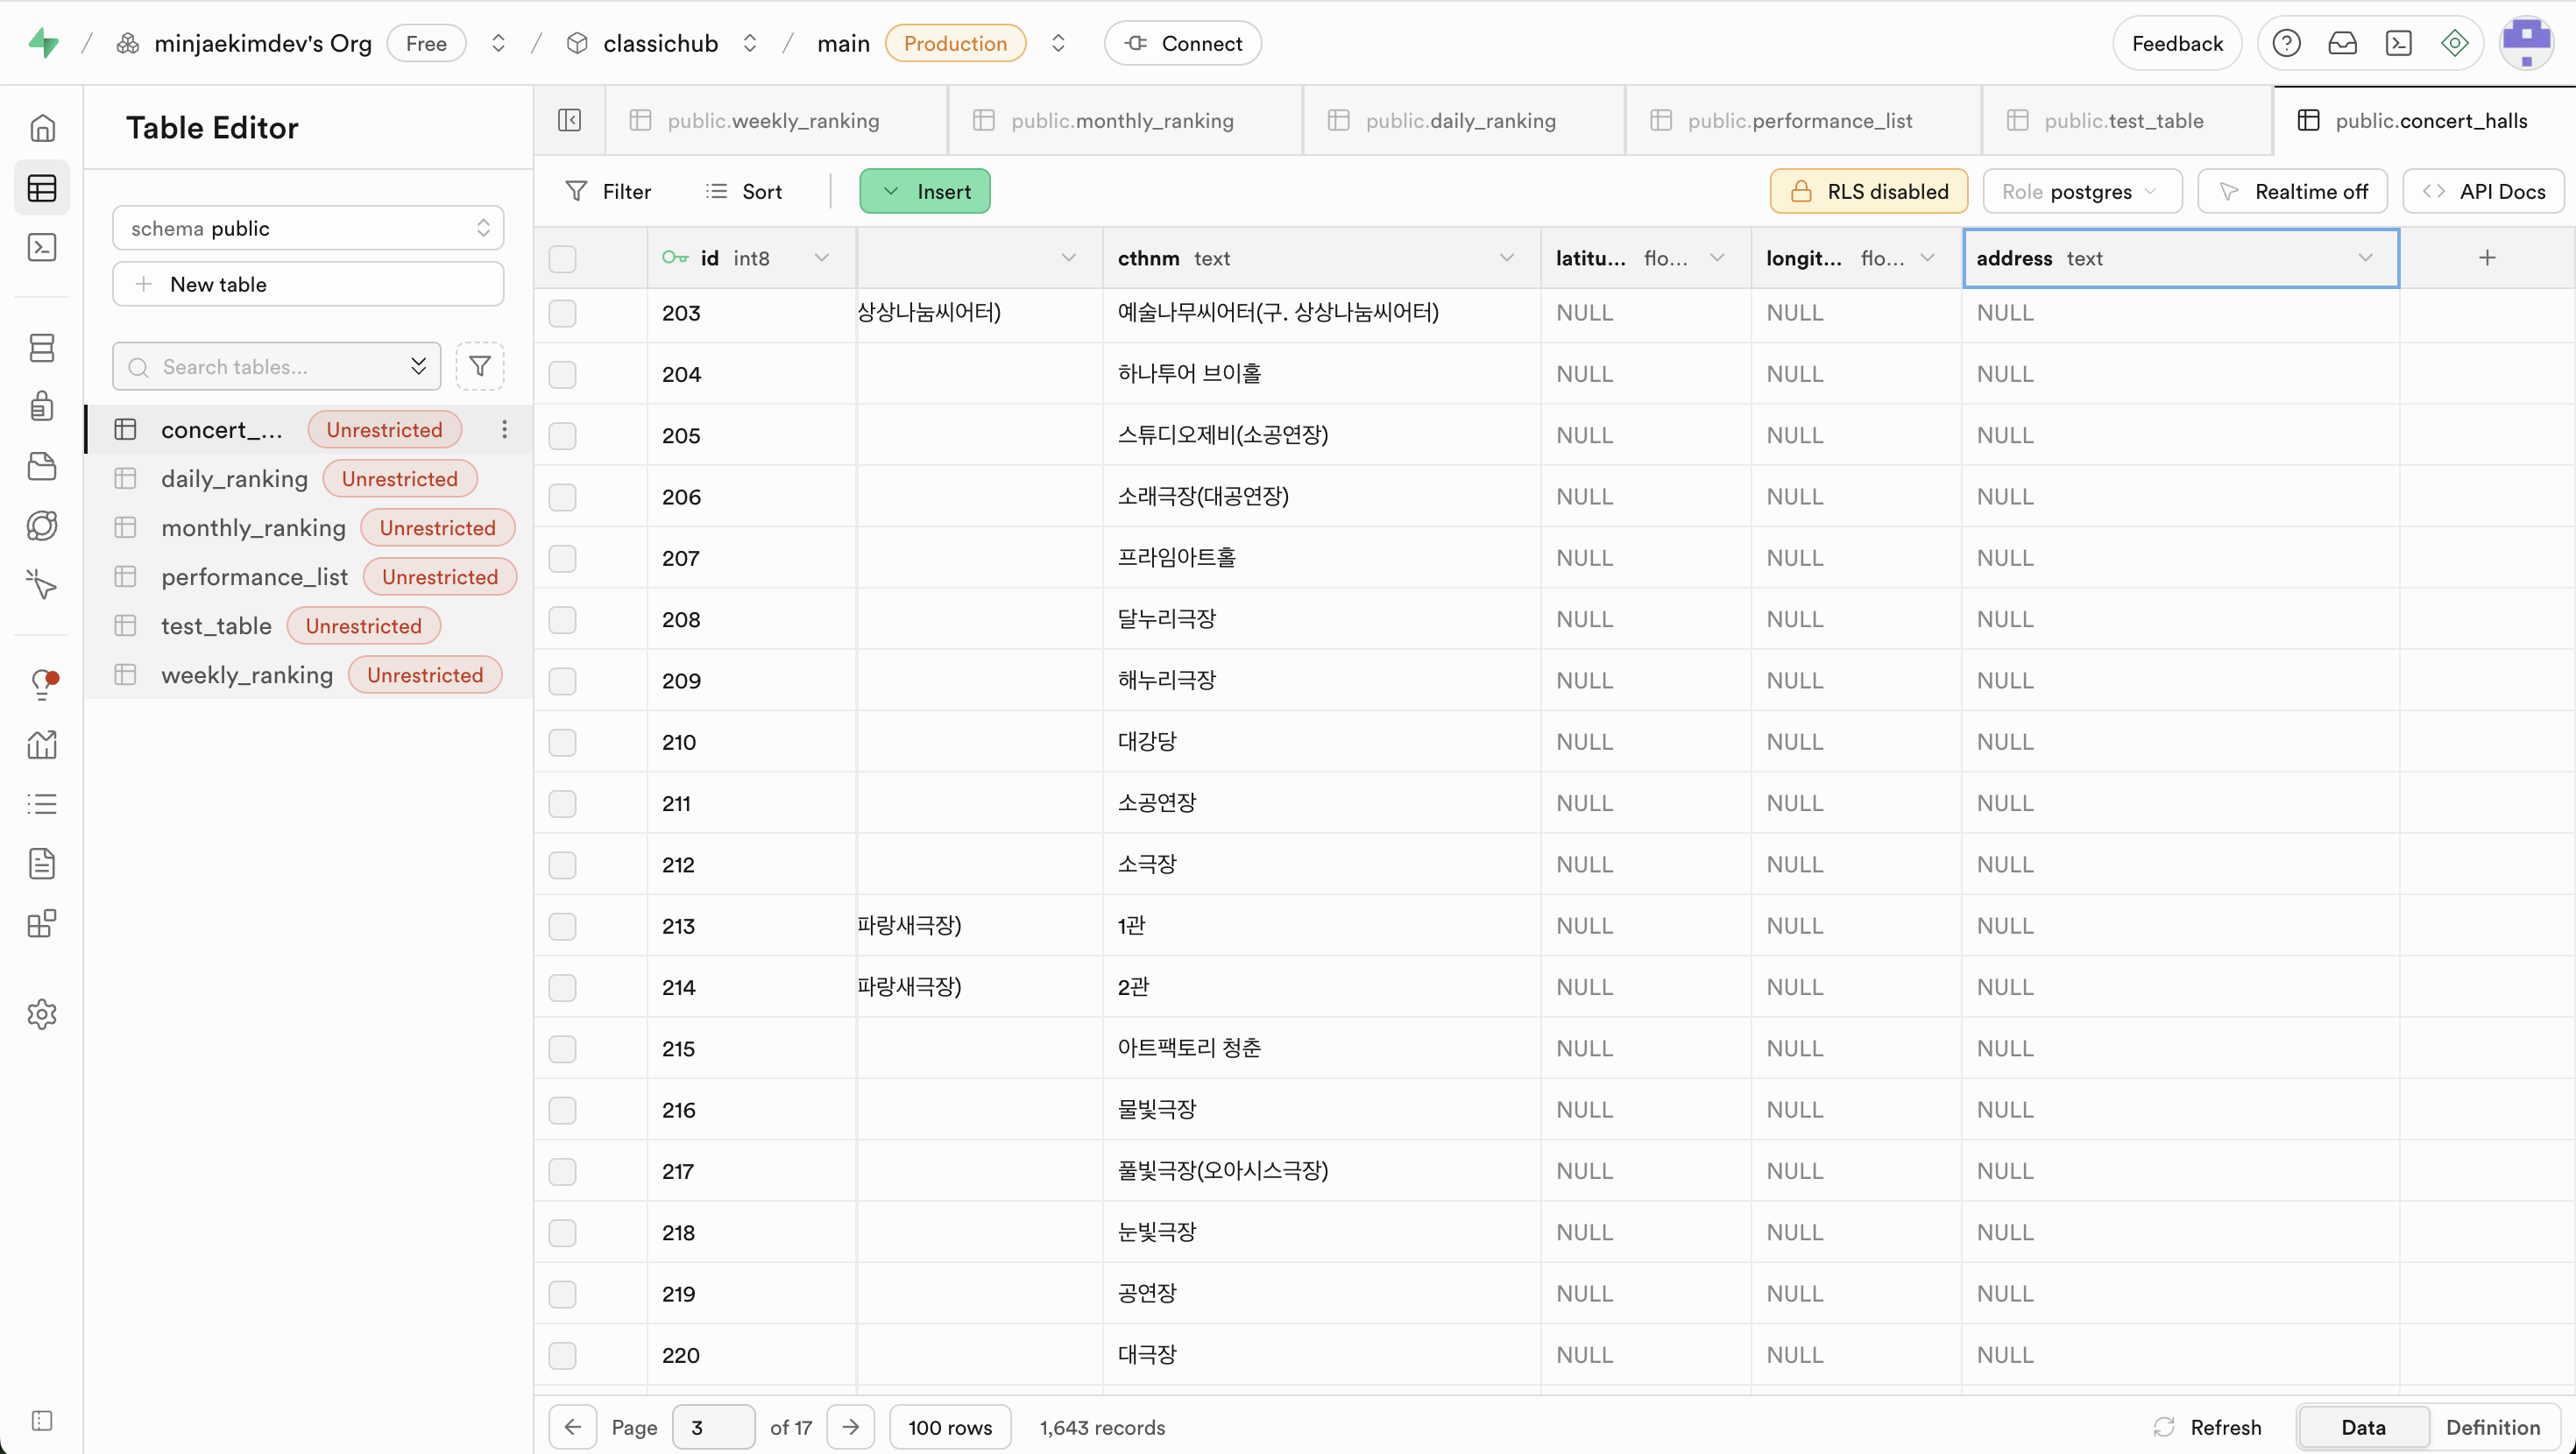This screenshot has height=1454, width=2576.
Task: Collapse the table list side panel icon
Action: pyautogui.click(x=569, y=121)
